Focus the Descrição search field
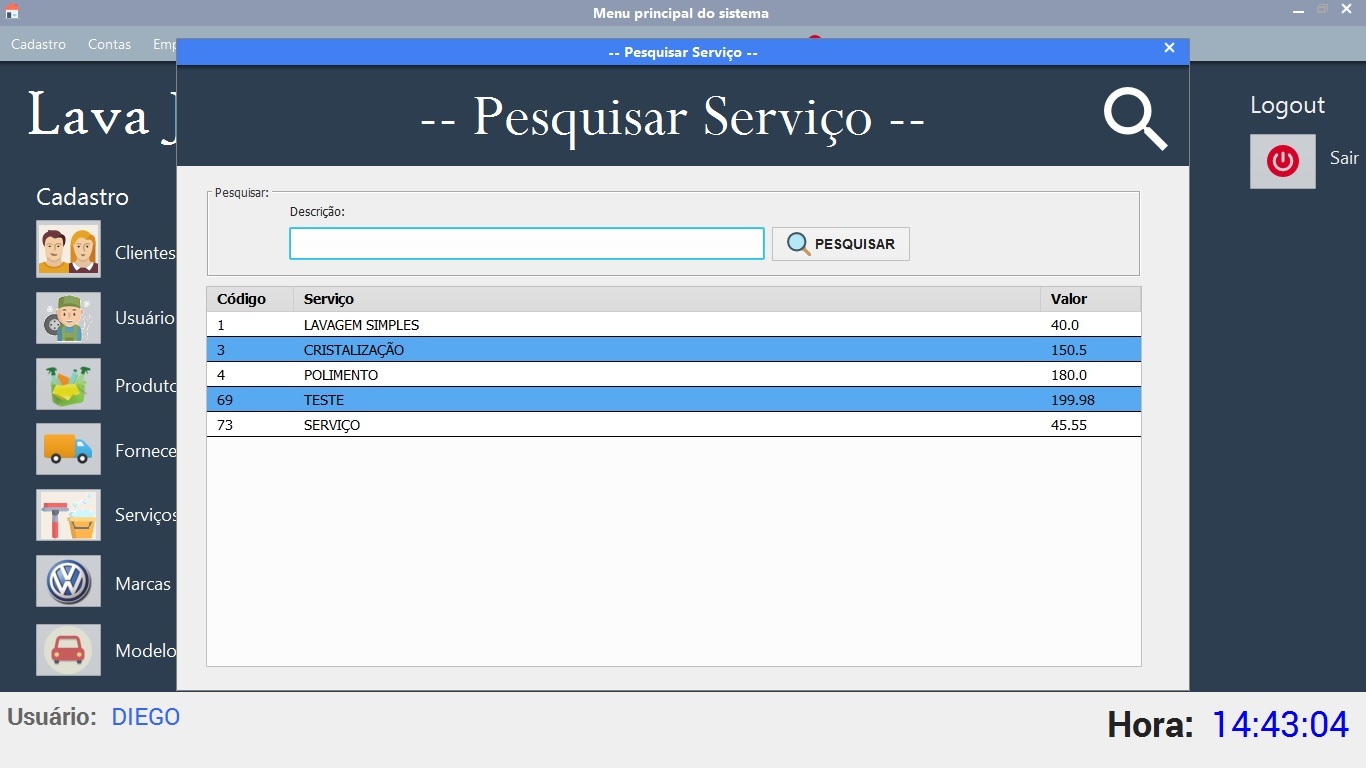 527,244
